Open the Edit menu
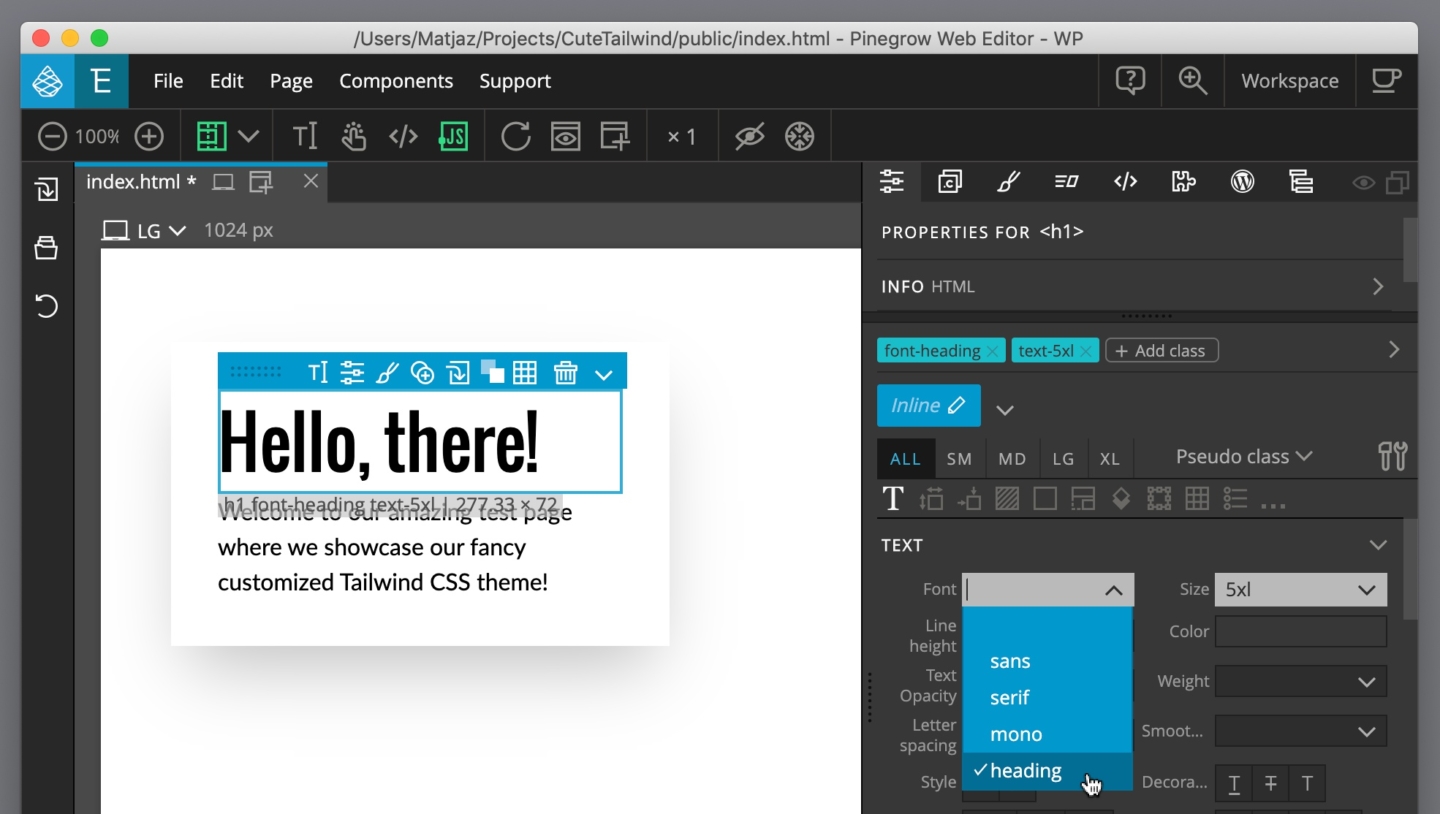Image resolution: width=1440 pixels, height=814 pixels. pos(227,81)
